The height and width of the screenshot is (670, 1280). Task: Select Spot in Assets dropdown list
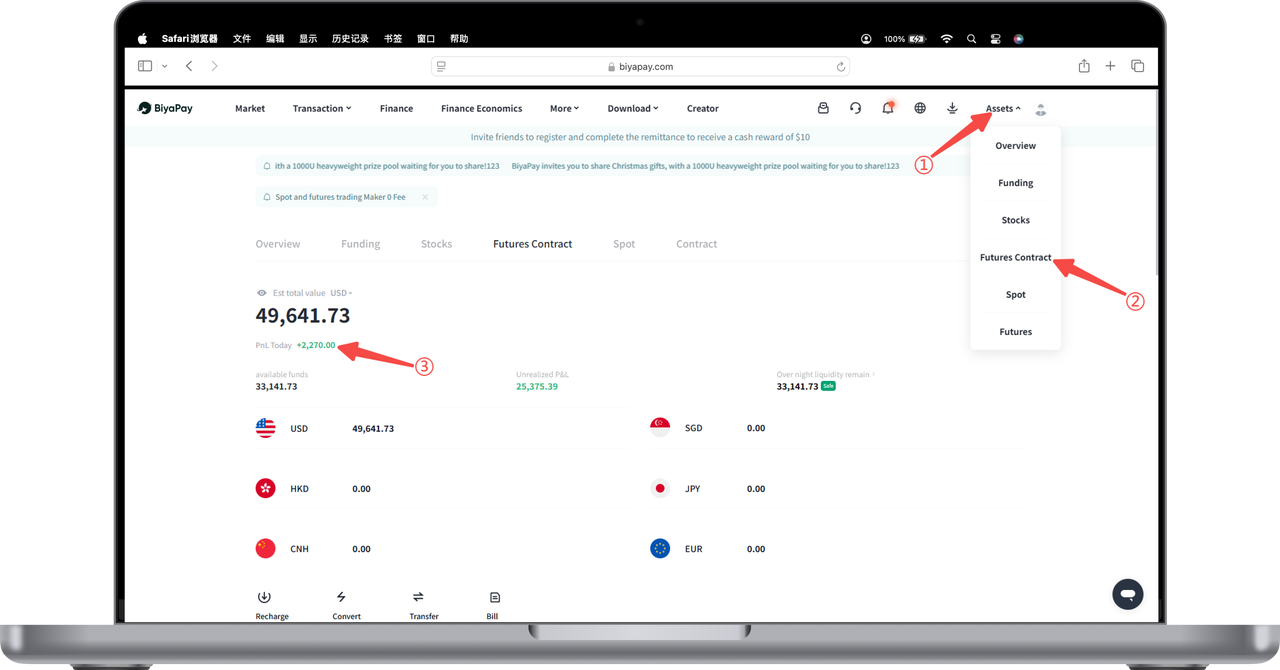click(x=1015, y=295)
